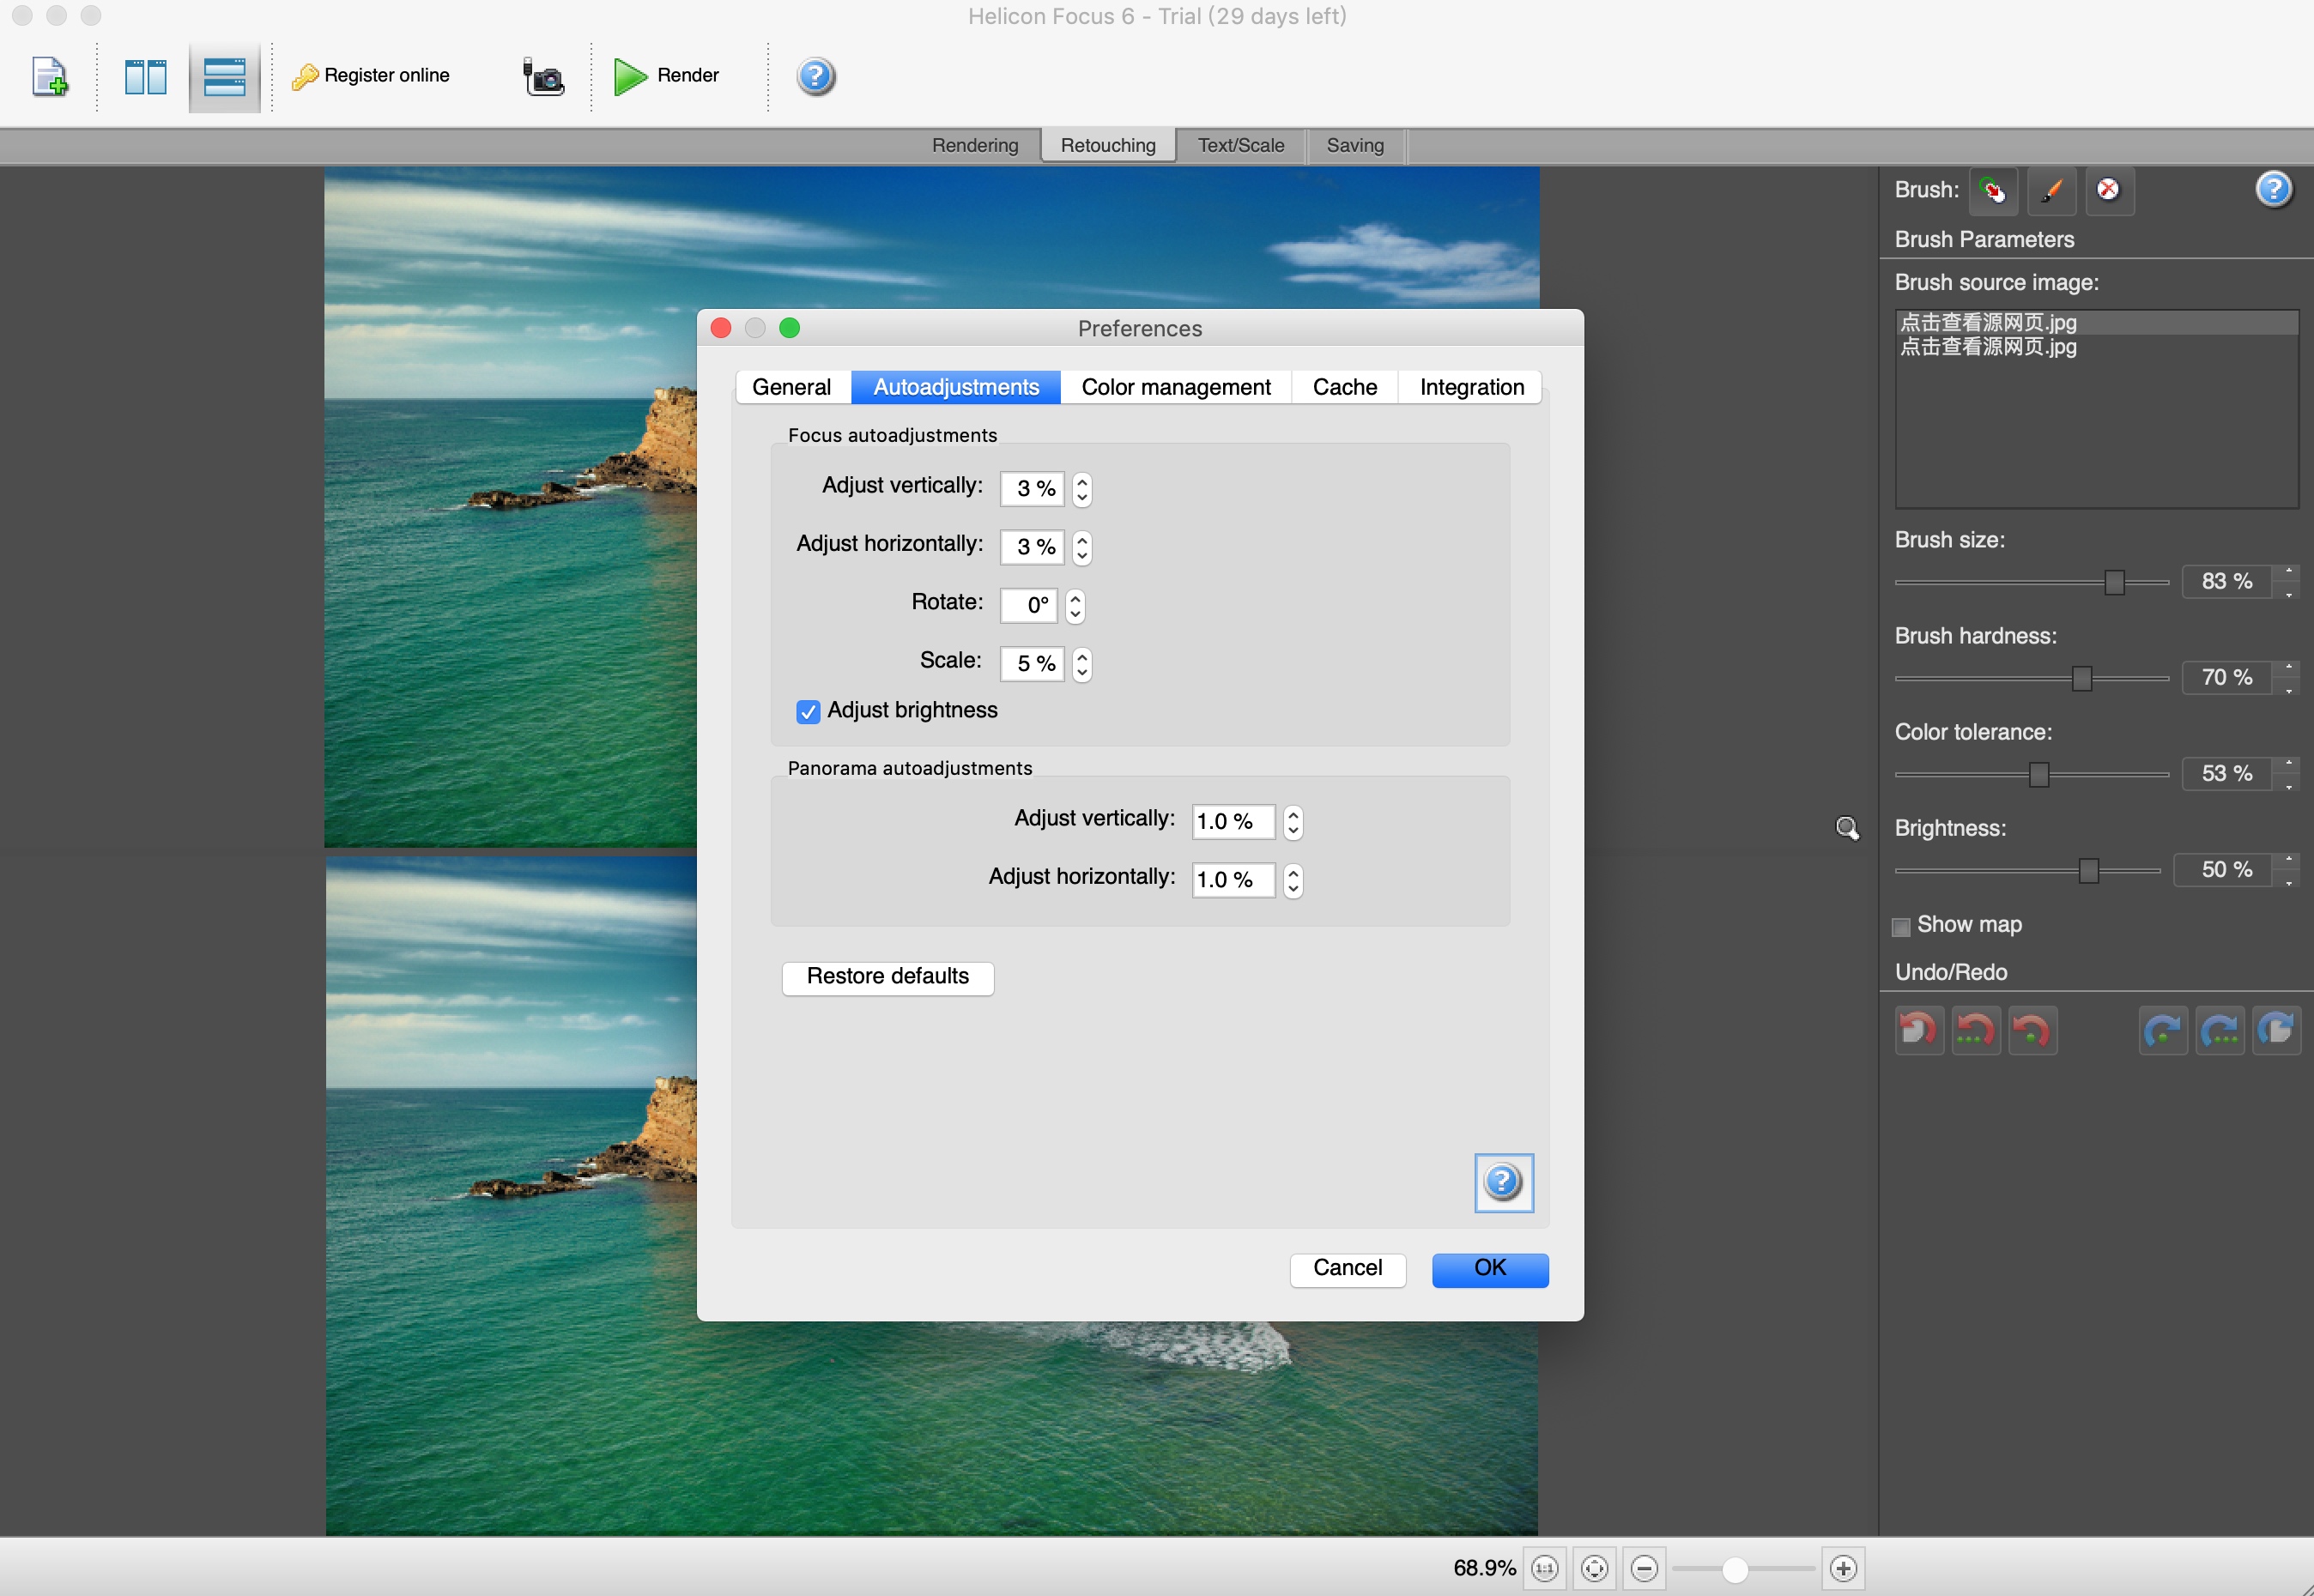Viewport: 2314px width, 1596px height.
Task: Open help in the Brush panel
Action: pos(2273,189)
